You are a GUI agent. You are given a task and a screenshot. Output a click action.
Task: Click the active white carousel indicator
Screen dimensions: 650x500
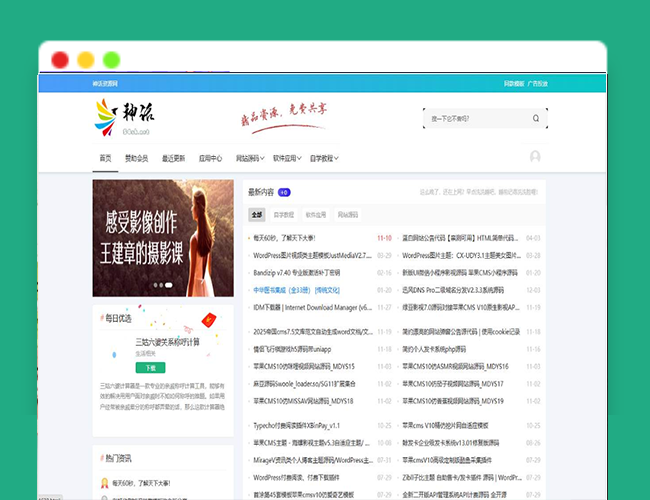pyautogui.click(x=169, y=285)
